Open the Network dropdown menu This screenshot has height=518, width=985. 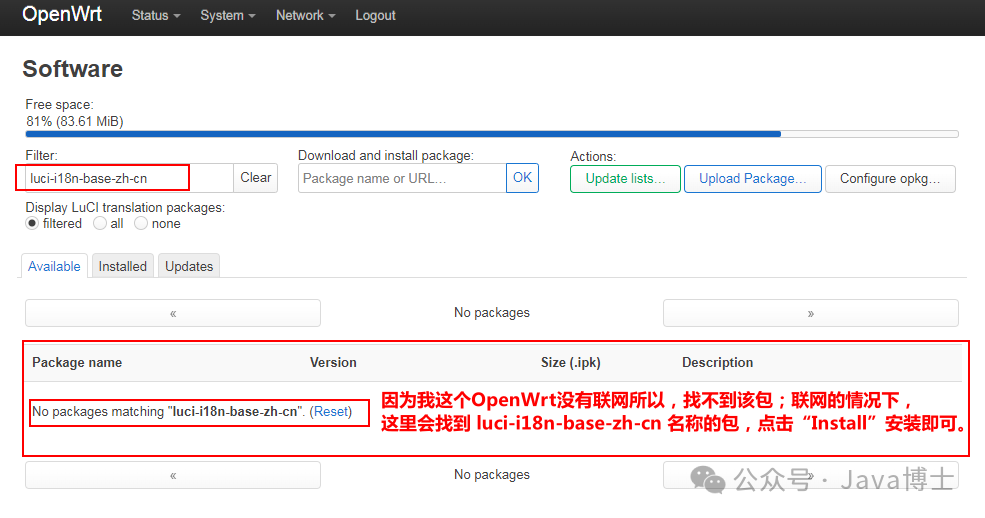point(305,16)
